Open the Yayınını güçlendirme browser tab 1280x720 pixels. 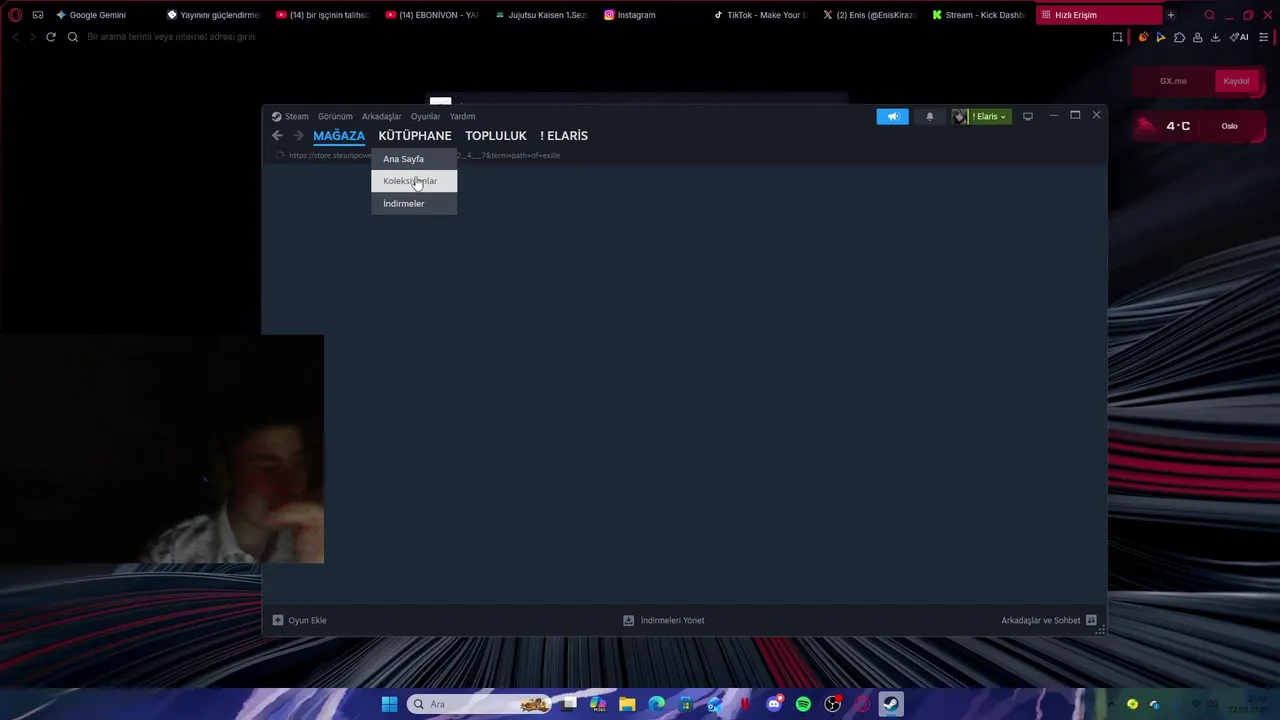(213, 15)
